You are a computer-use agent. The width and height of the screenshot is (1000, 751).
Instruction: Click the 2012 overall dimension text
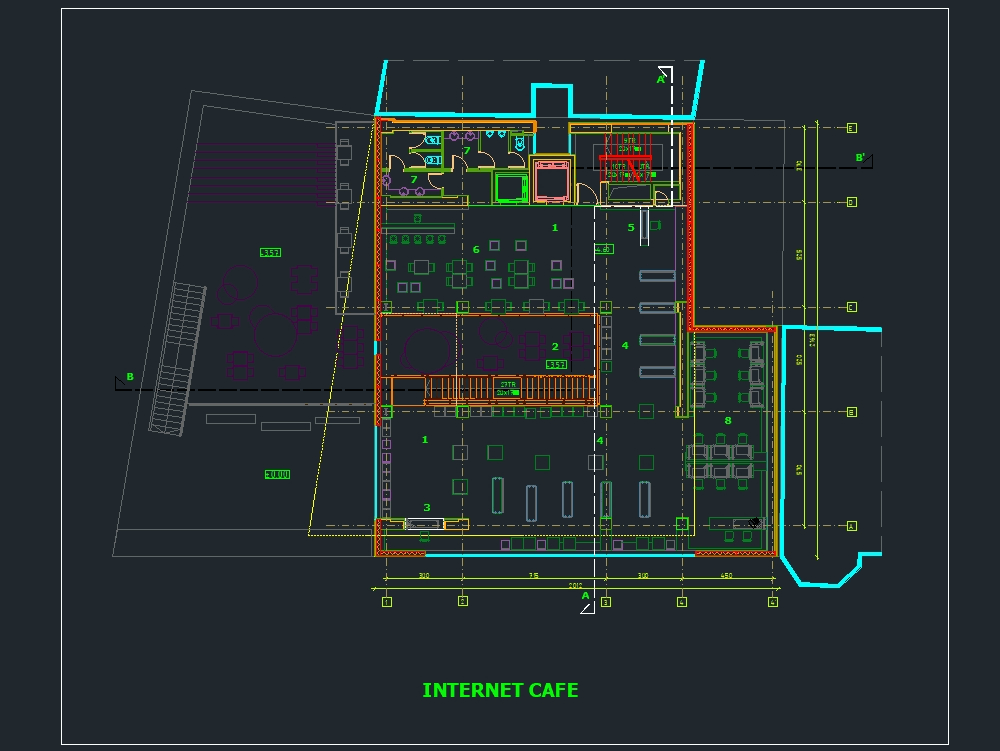pos(574,585)
